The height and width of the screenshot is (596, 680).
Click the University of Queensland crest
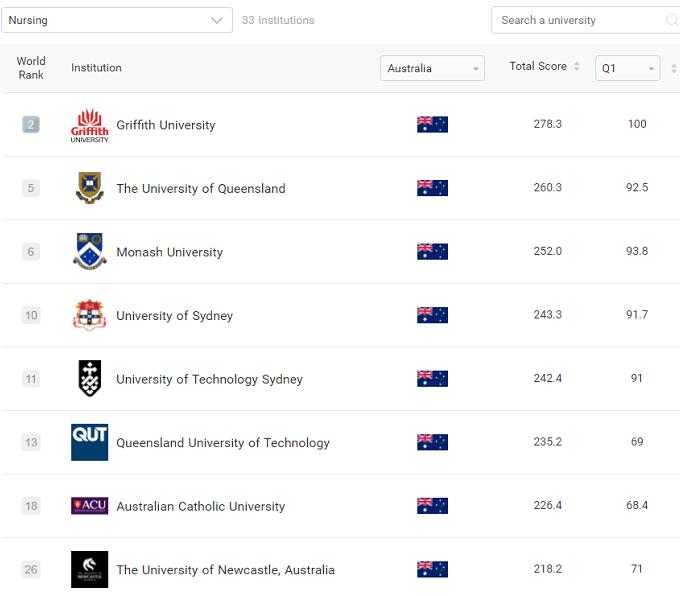pos(89,188)
